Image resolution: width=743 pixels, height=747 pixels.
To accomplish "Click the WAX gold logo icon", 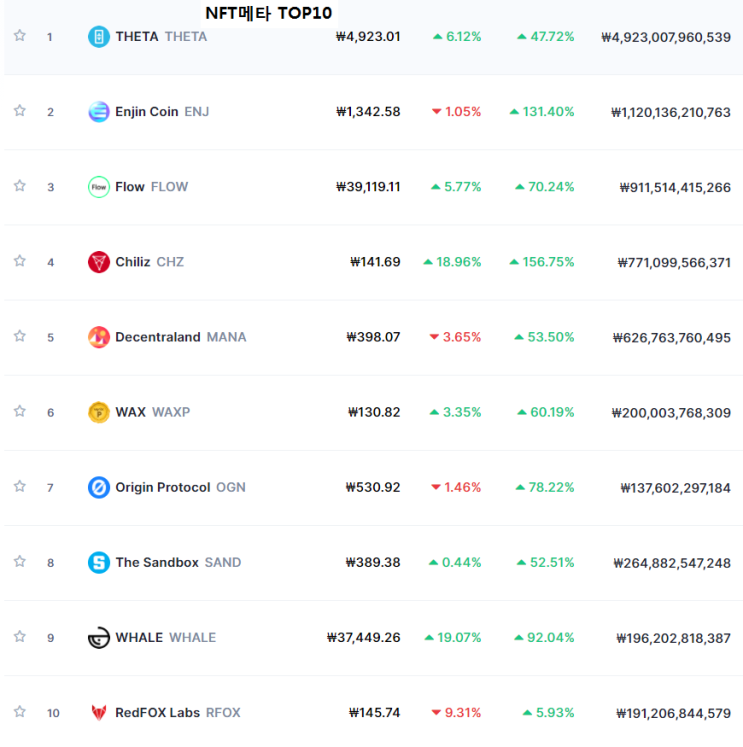I will click(x=99, y=412).
